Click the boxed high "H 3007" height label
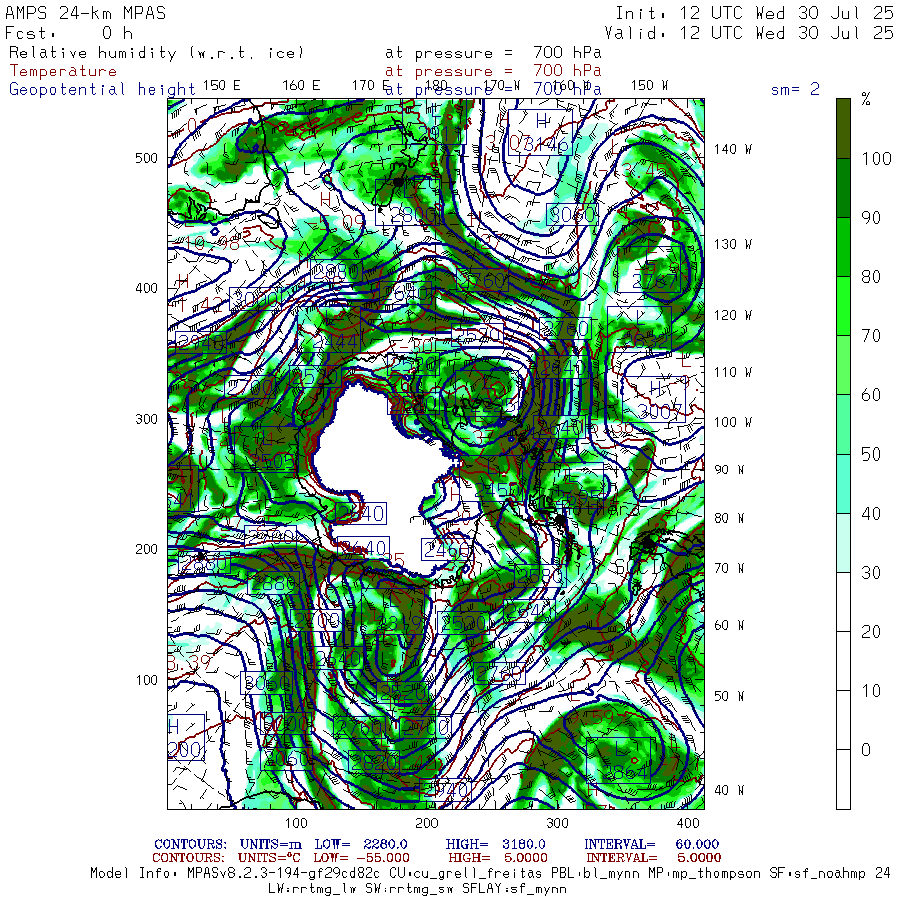 click(x=654, y=399)
